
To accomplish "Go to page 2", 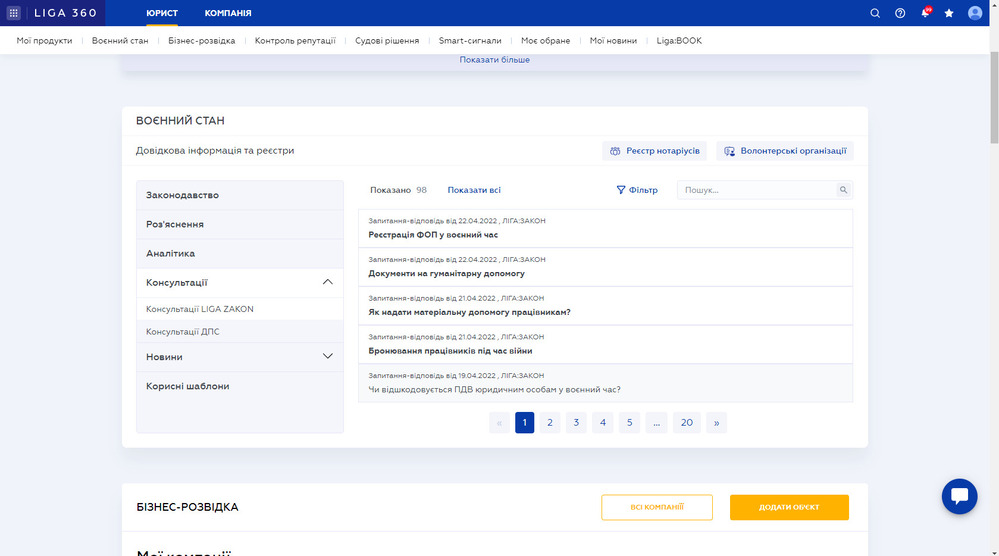I will click(x=550, y=423).
